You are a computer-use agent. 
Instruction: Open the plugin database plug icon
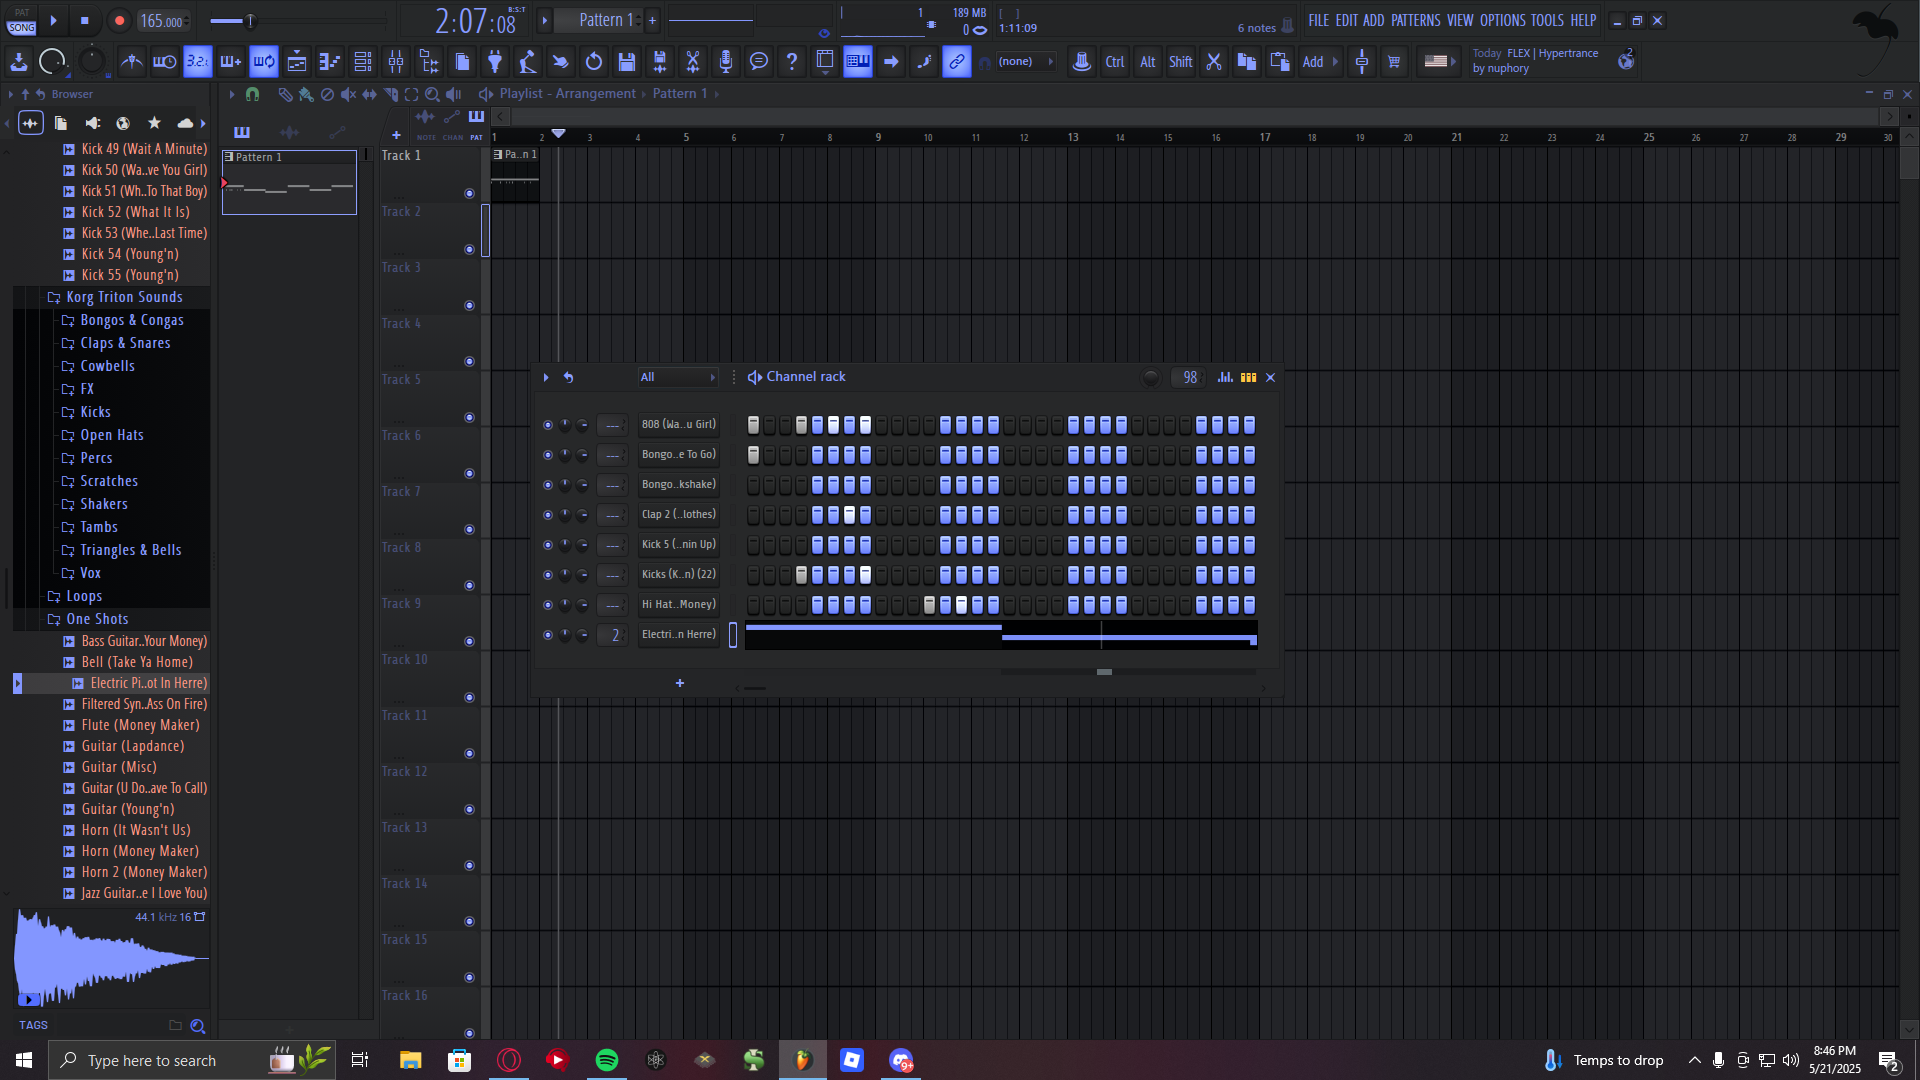tap(494, 62)
